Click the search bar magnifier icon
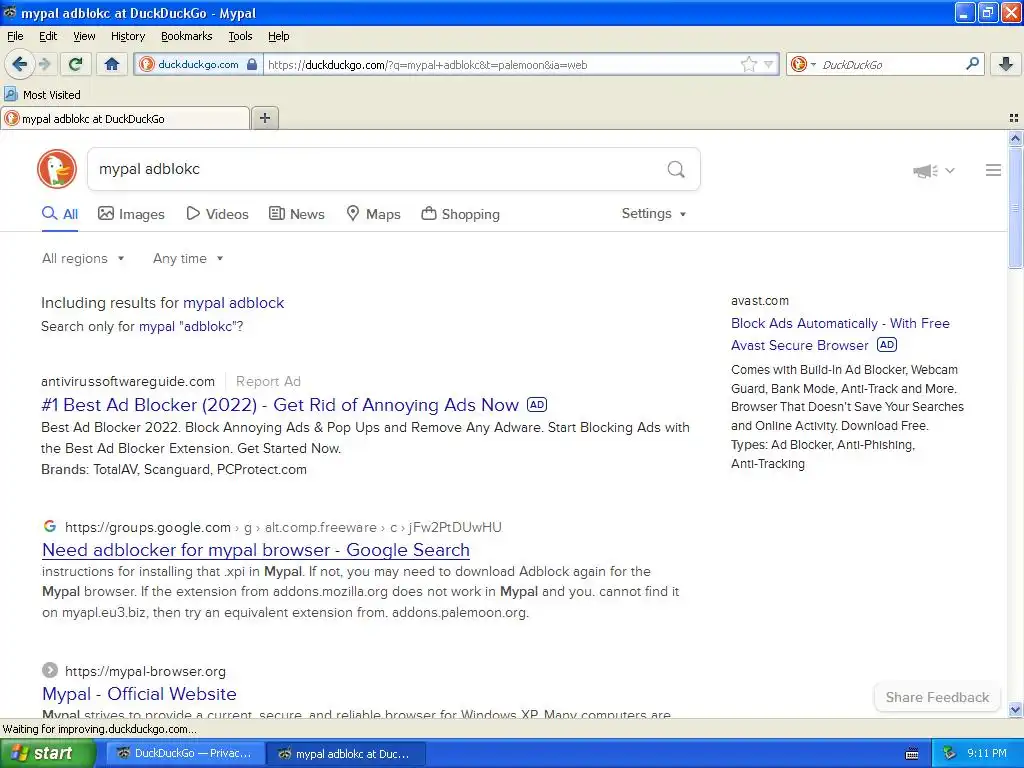The image size is (1024, 768). [972, 63]
